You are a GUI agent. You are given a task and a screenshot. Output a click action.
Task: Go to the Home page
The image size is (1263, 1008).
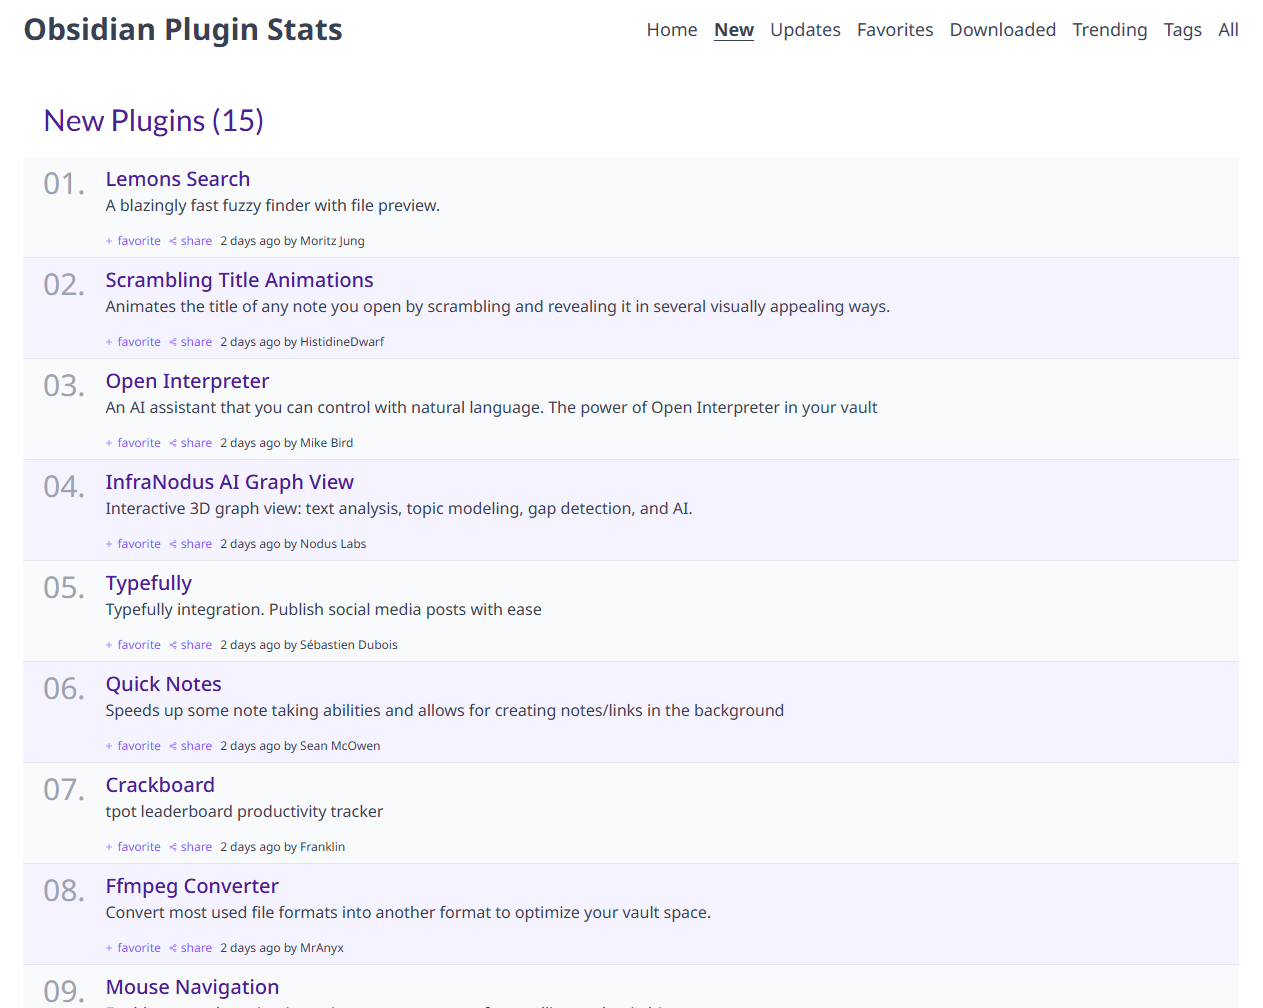672,30
